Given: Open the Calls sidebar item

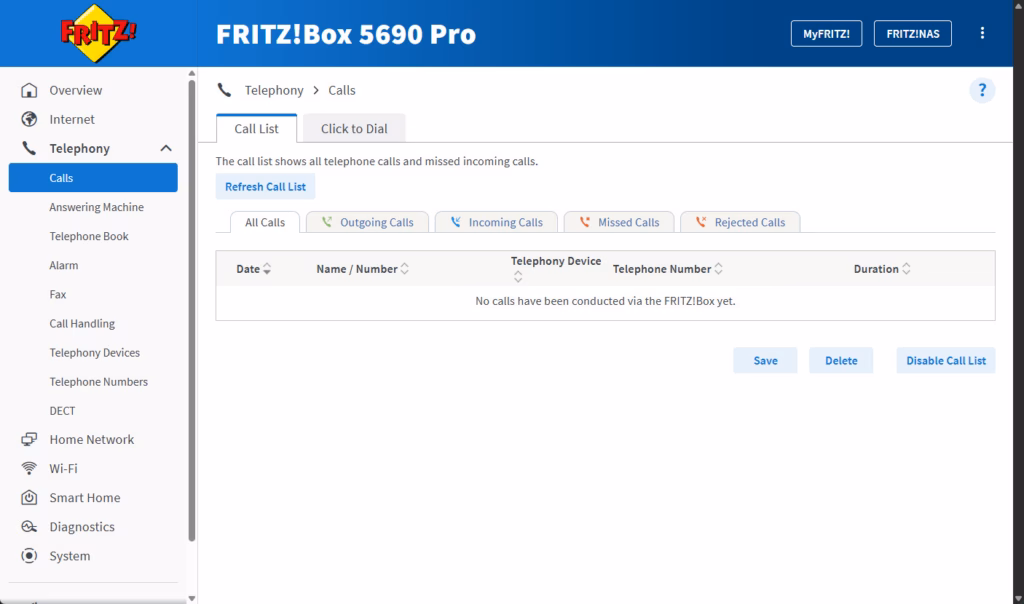Looking at the screenshot, I should click(x=93, y=178).
